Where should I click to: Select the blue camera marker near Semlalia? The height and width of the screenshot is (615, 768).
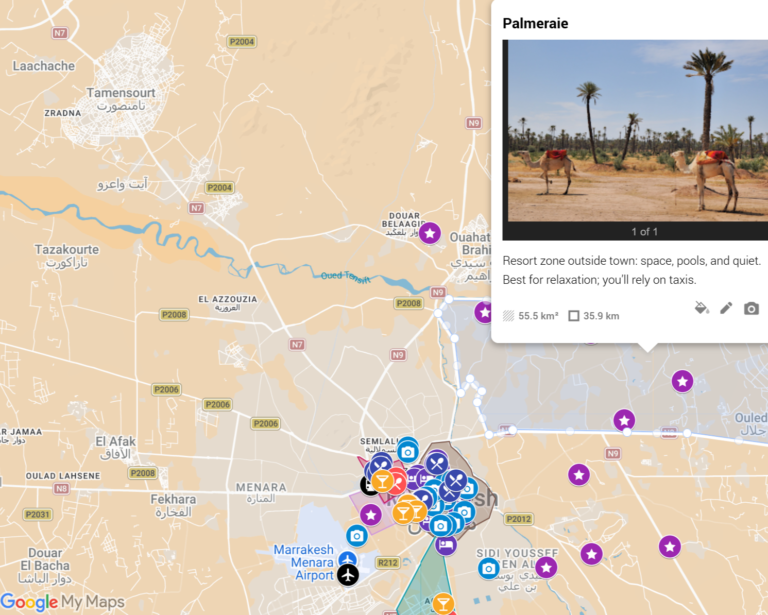tap(408, 451)
